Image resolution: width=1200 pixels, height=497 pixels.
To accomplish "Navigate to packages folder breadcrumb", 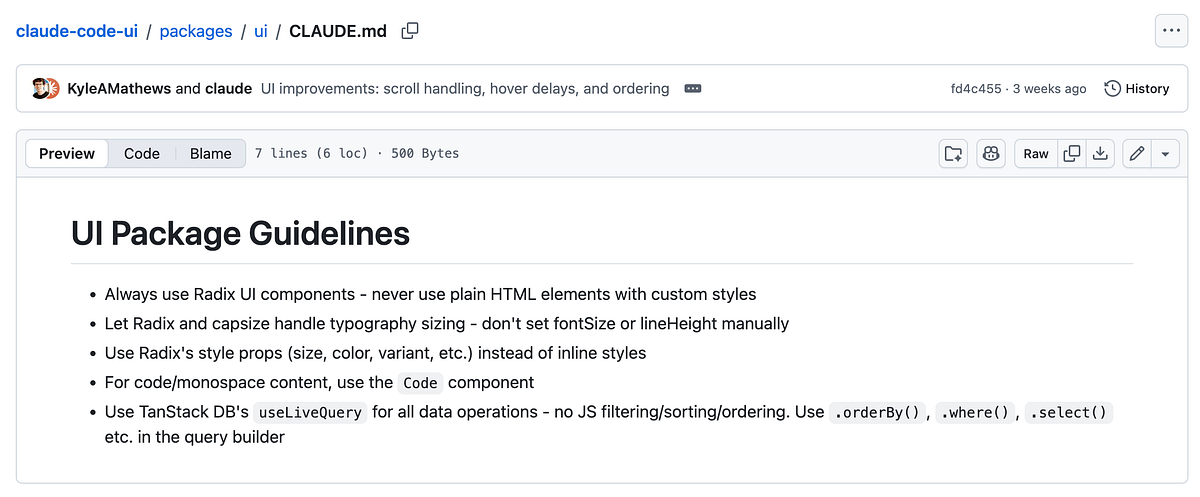I will coord(196,31).
